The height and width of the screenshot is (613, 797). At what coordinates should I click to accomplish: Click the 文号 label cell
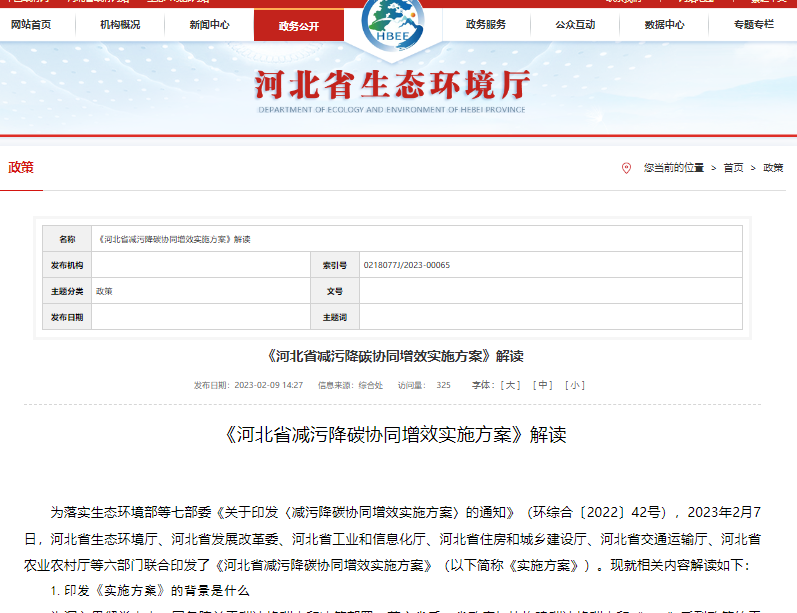pos(335,291)
